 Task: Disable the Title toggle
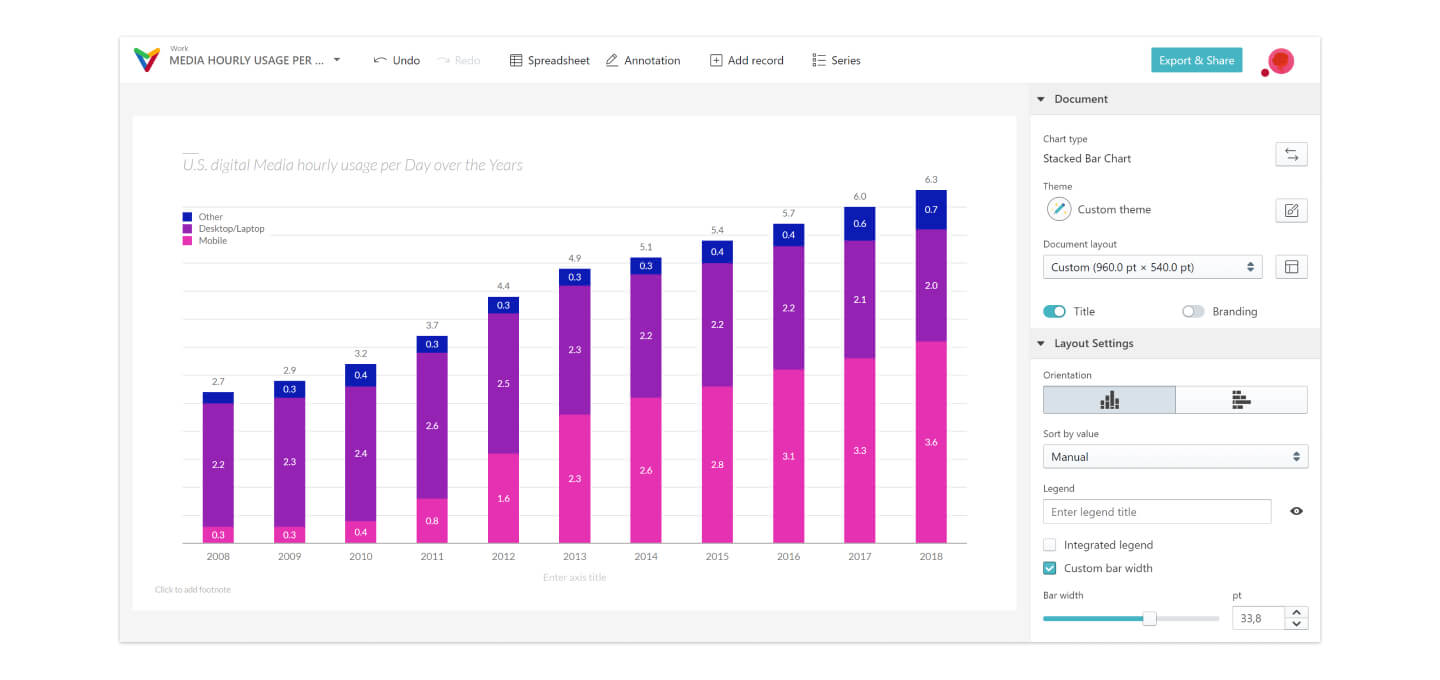(x=1054, y=312)
